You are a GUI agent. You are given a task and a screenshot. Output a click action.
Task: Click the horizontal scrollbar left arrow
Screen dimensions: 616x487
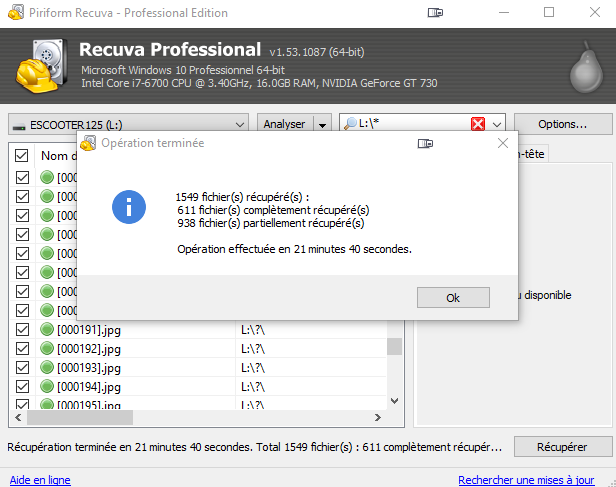(18, 417)
